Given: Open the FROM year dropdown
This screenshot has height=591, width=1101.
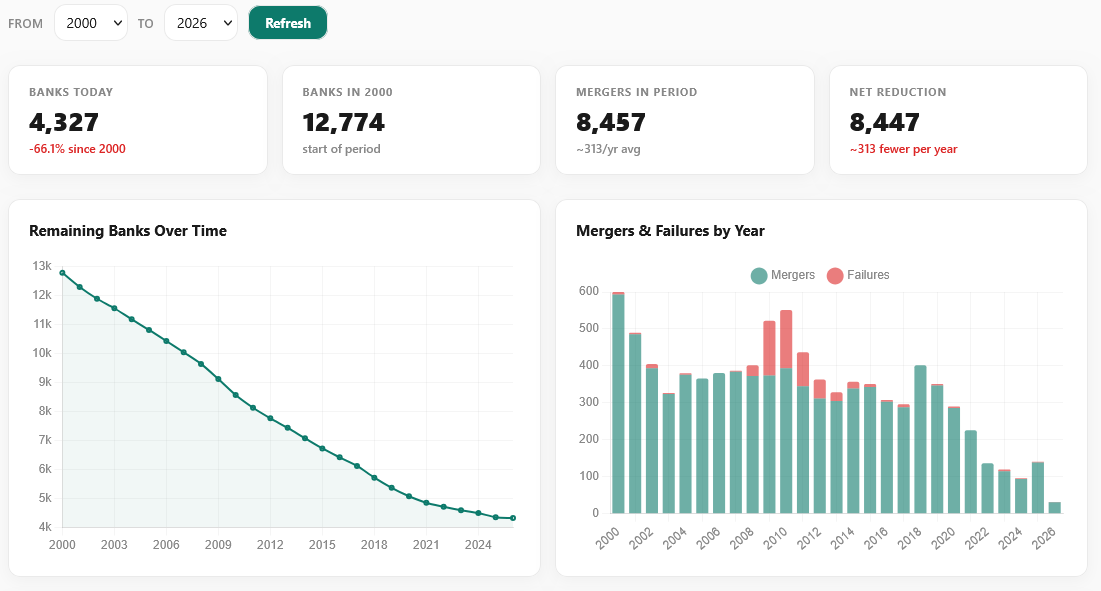Looking at the screenshot, I should [x=90, y=22].
